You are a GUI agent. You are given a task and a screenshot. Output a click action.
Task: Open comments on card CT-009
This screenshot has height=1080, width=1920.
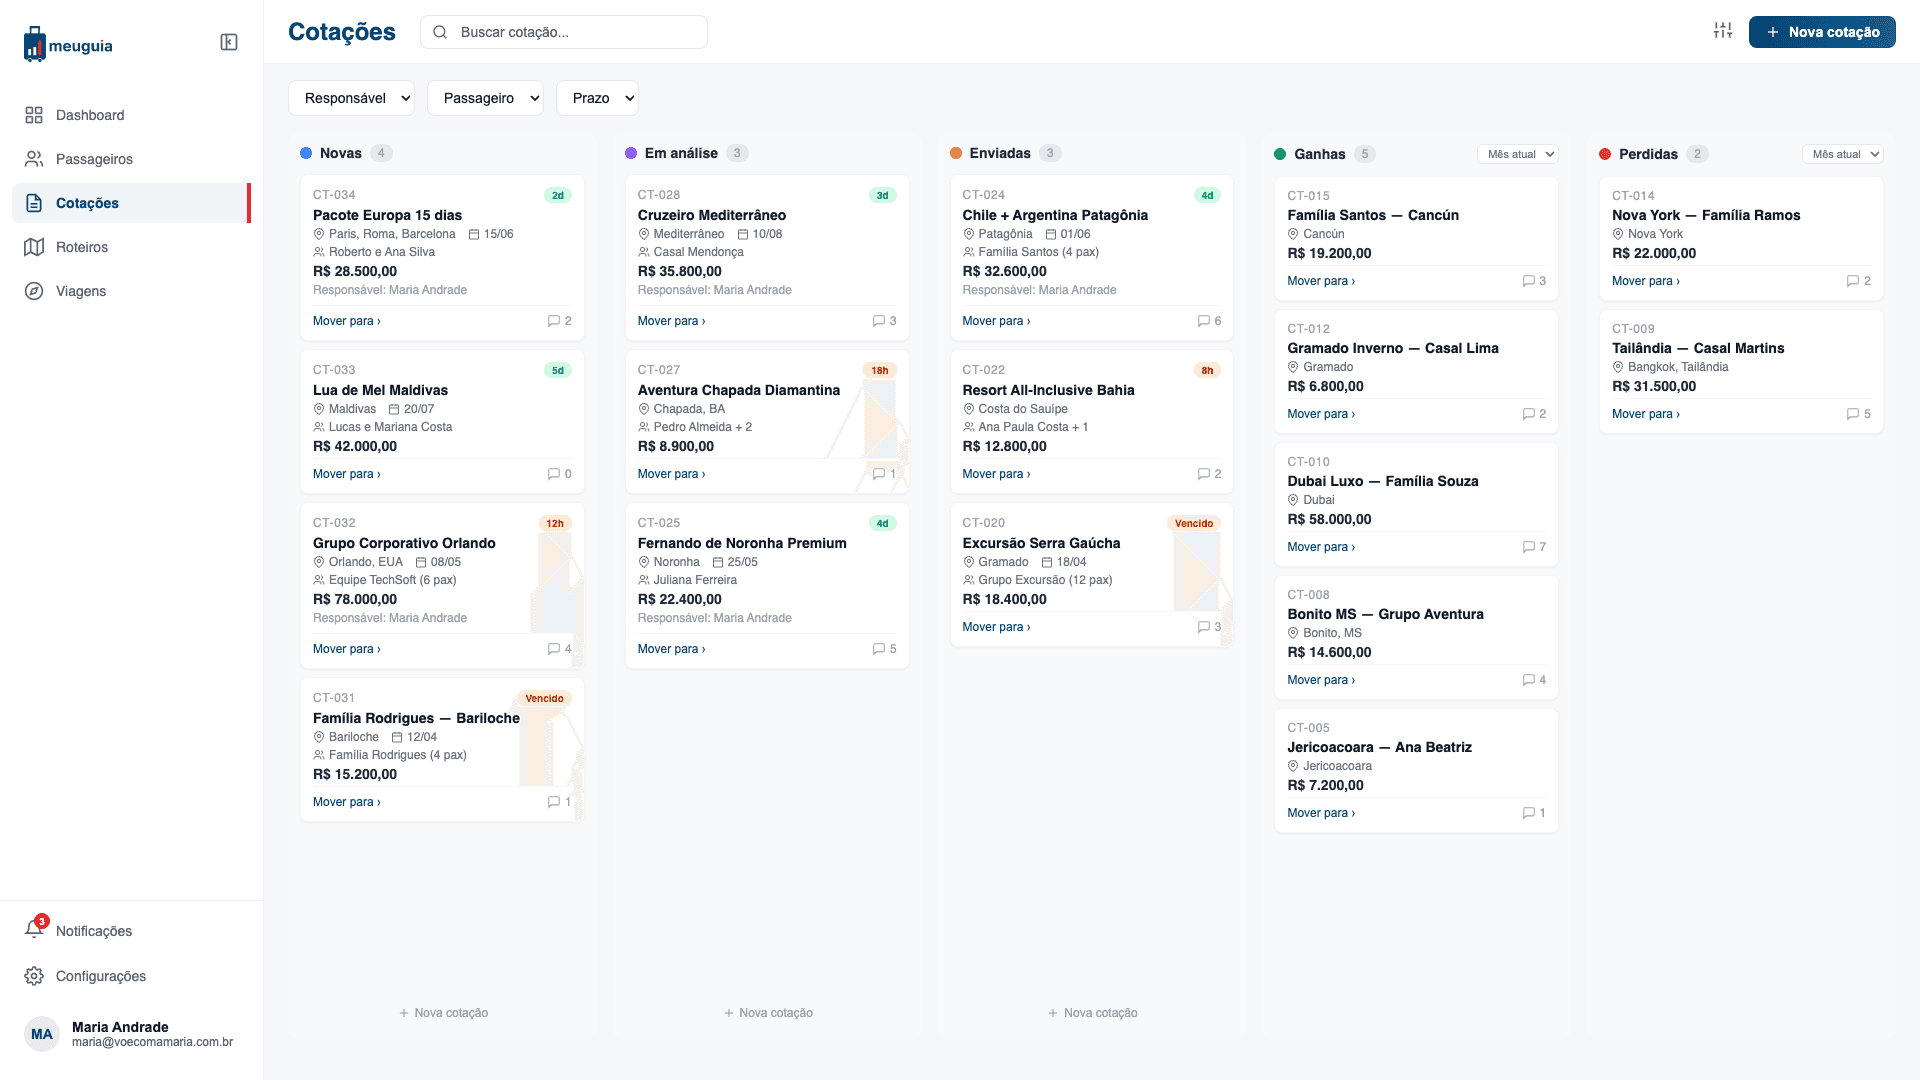1858,414
